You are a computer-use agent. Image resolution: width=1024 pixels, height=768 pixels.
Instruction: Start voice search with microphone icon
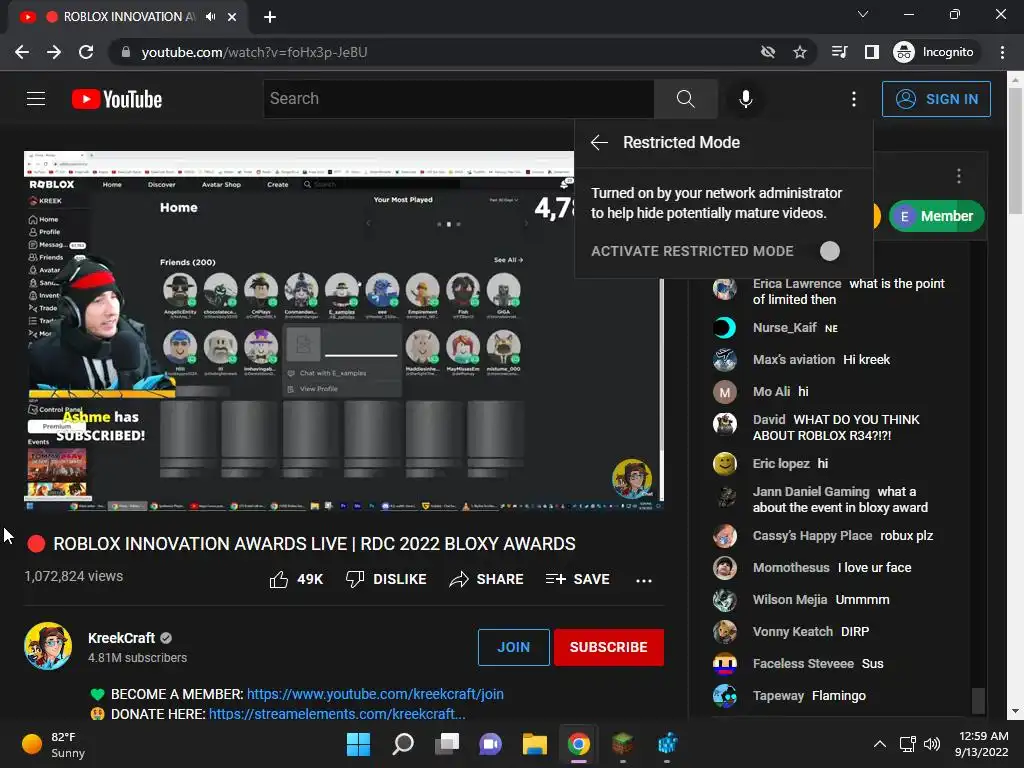coord(745,99)
